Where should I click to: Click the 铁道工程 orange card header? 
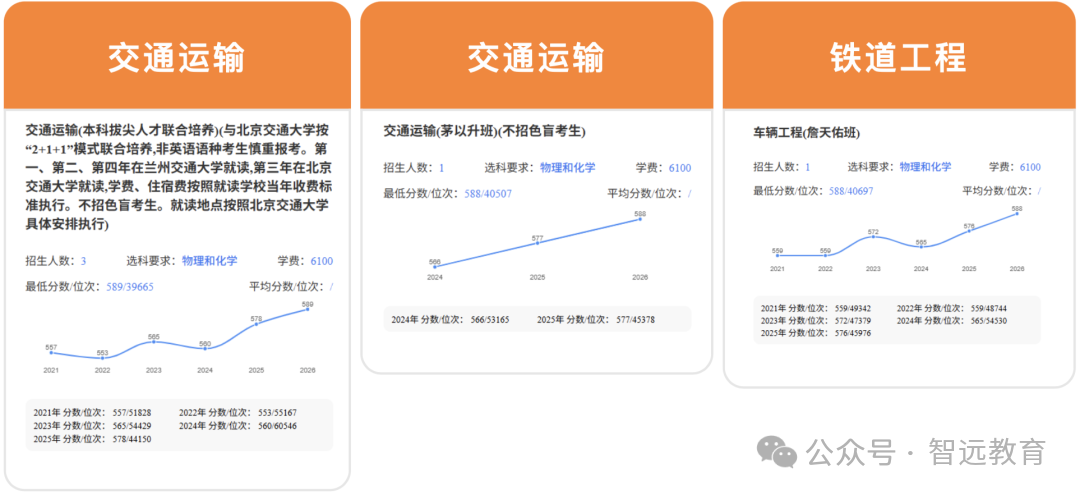(x=899, y=56)
